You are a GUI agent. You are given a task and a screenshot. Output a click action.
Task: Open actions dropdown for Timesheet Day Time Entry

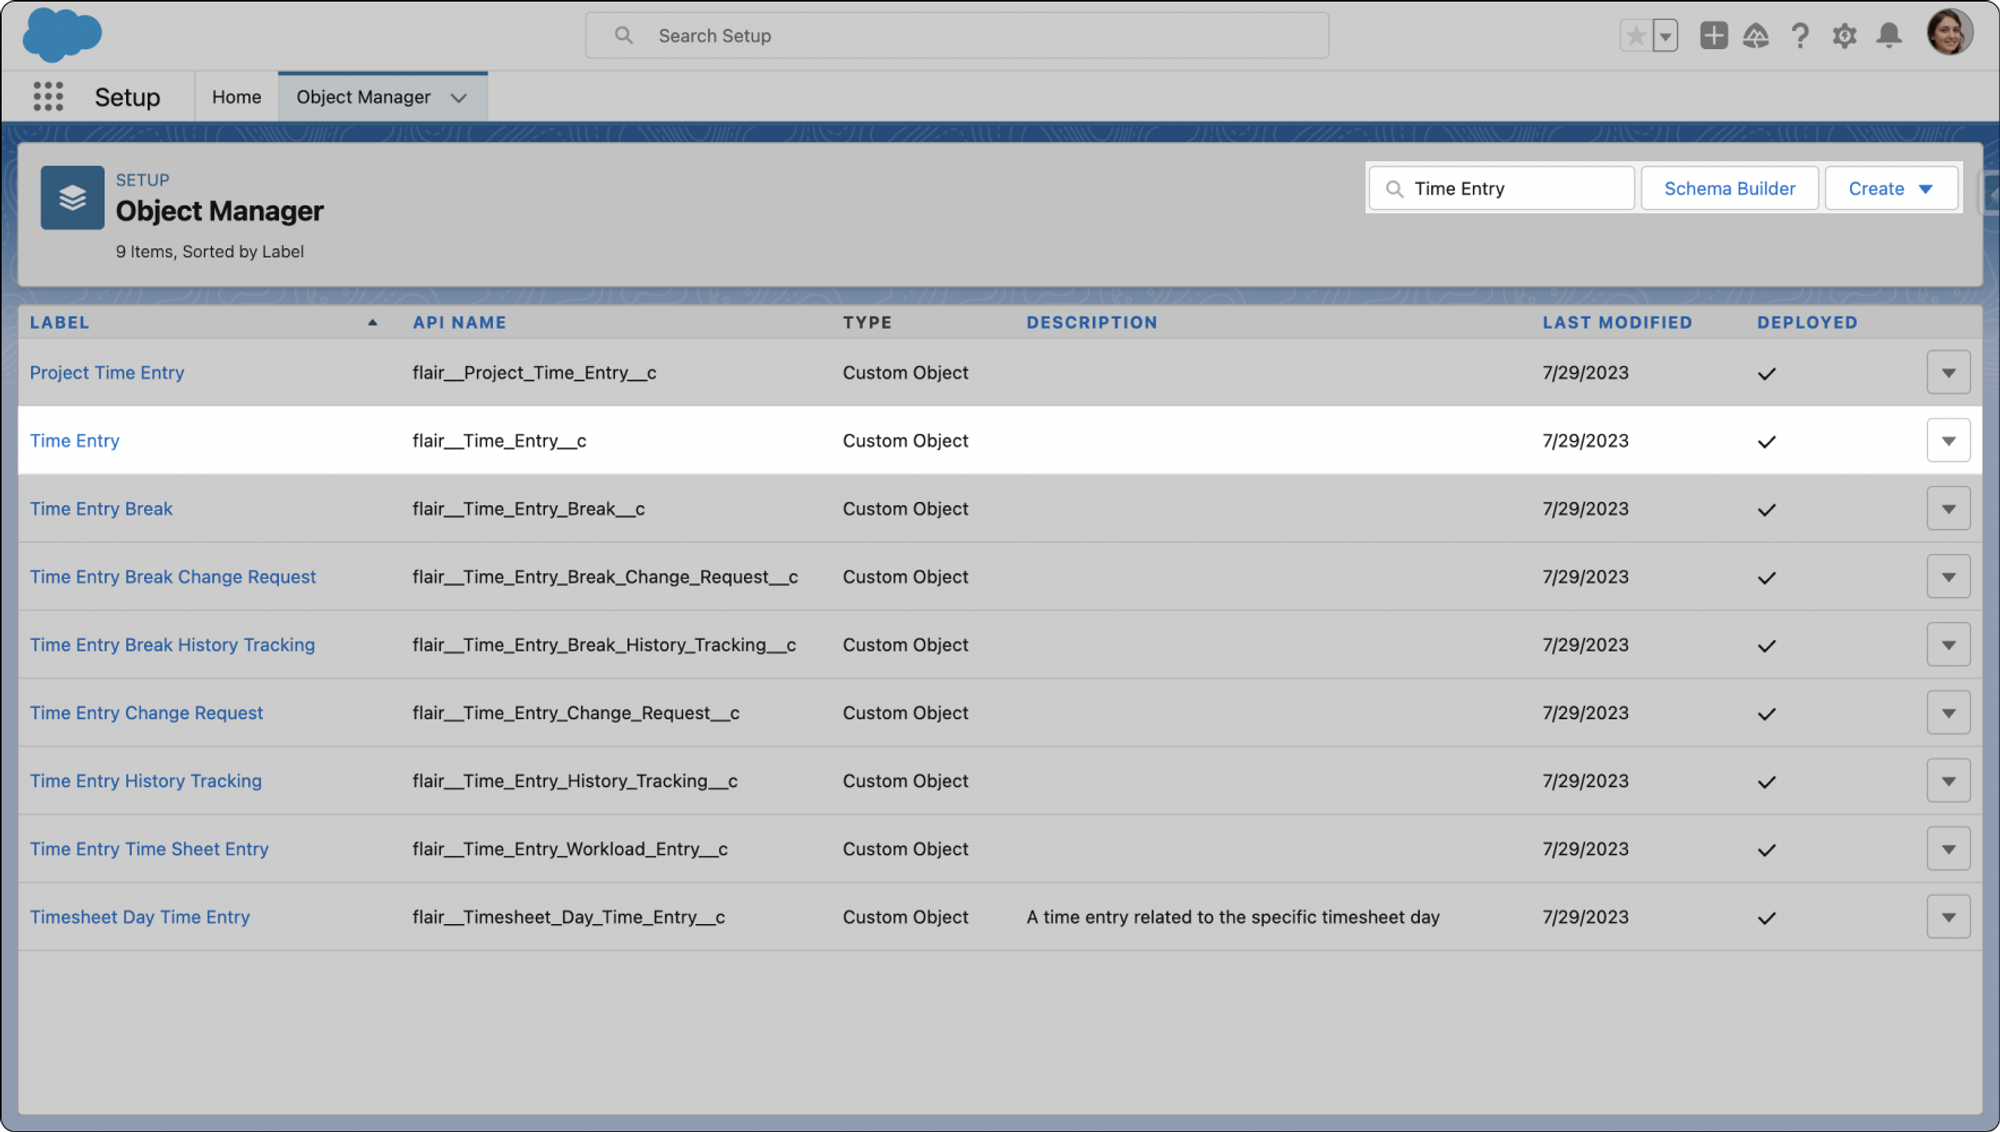coord(1948,917)
